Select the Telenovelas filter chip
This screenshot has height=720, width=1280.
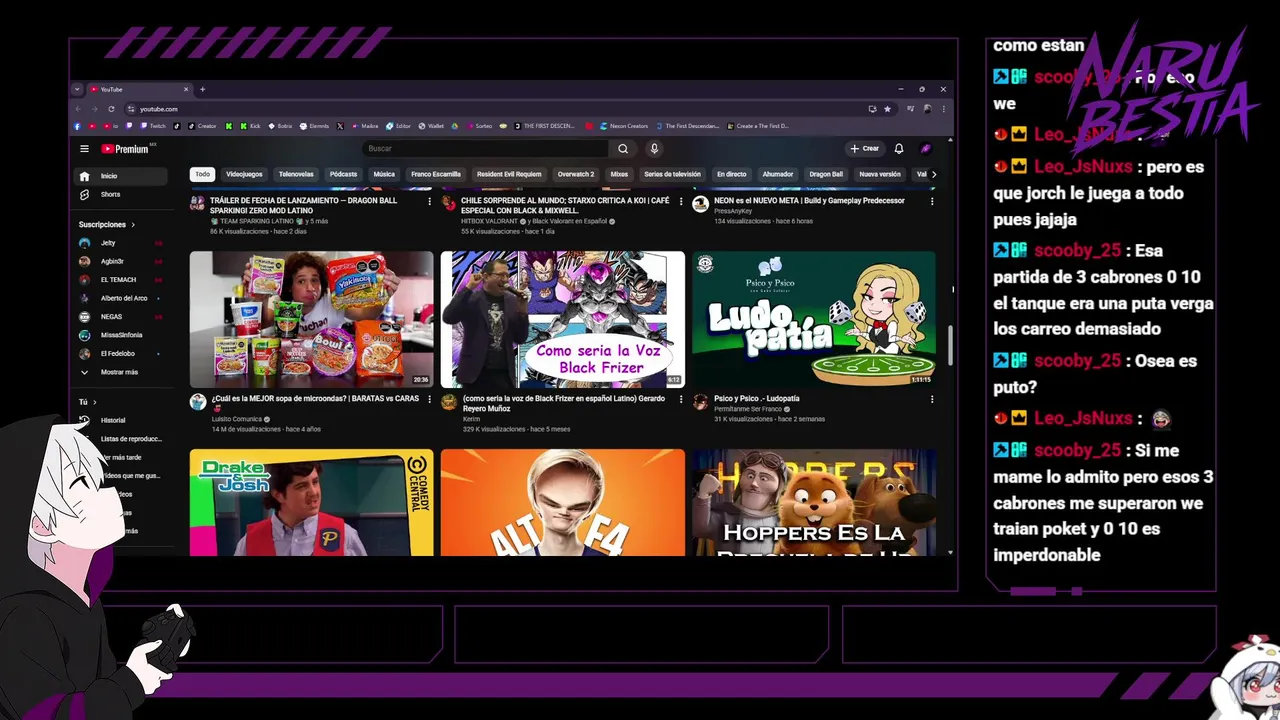point(296,174)
